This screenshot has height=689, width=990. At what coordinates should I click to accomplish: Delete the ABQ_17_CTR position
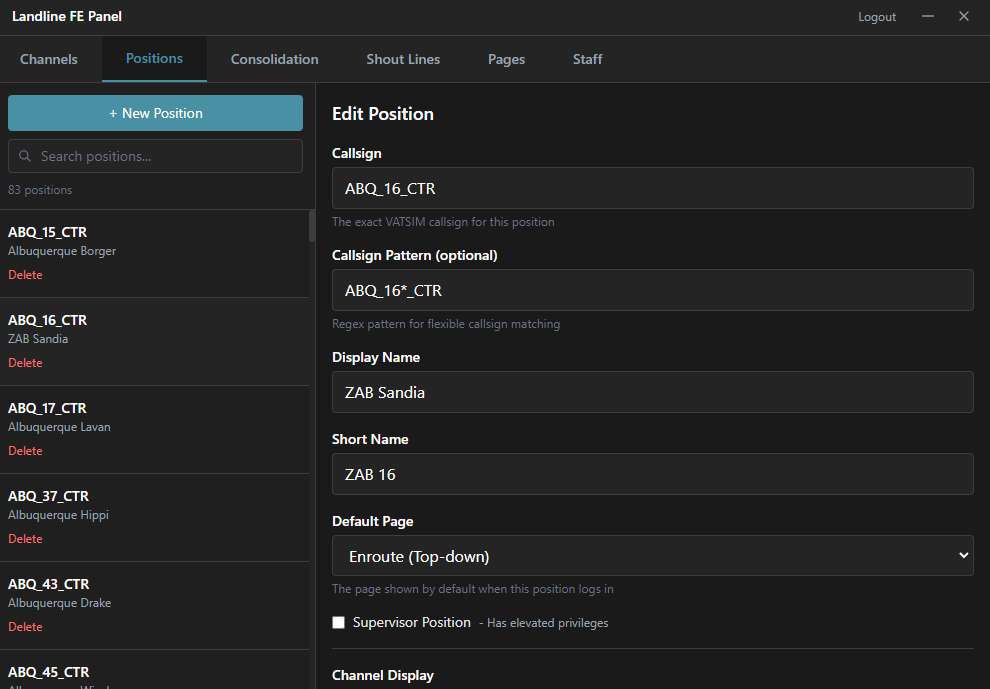coord(24,450)
